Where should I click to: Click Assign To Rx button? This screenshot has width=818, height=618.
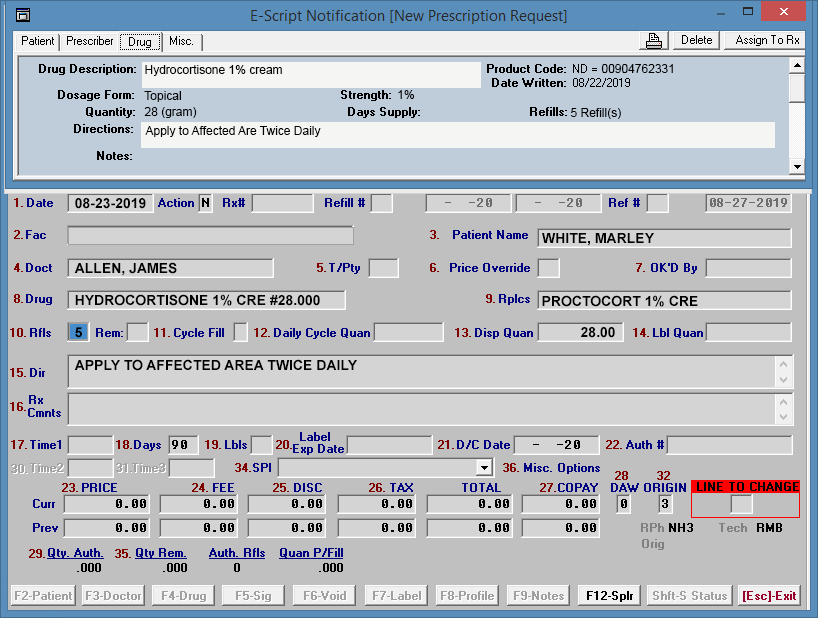coord(767,40)
